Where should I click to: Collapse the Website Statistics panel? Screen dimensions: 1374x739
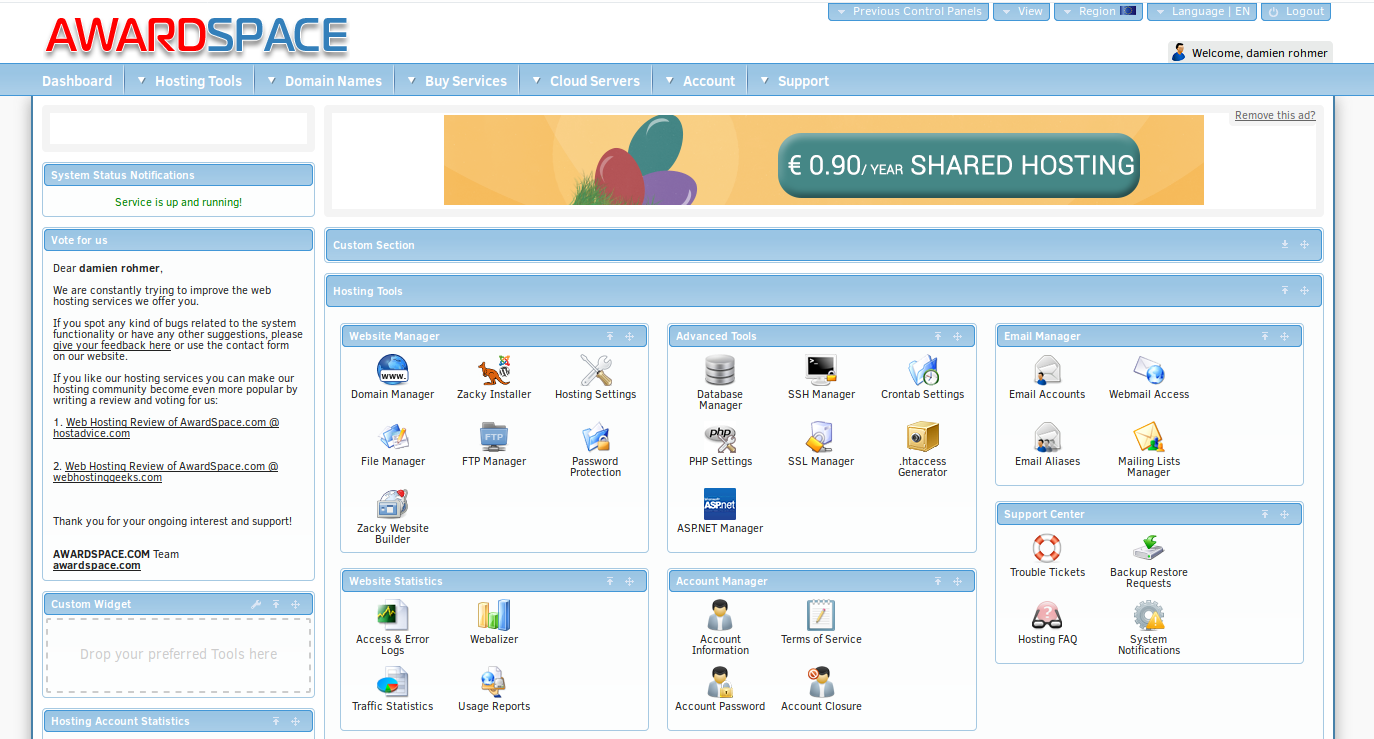(x=610, y=581)
